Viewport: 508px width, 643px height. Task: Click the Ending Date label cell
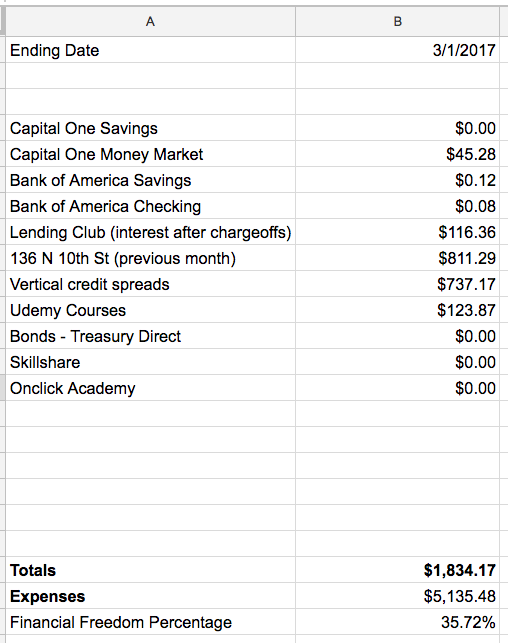pyautogui.click(x=150, y=50)
